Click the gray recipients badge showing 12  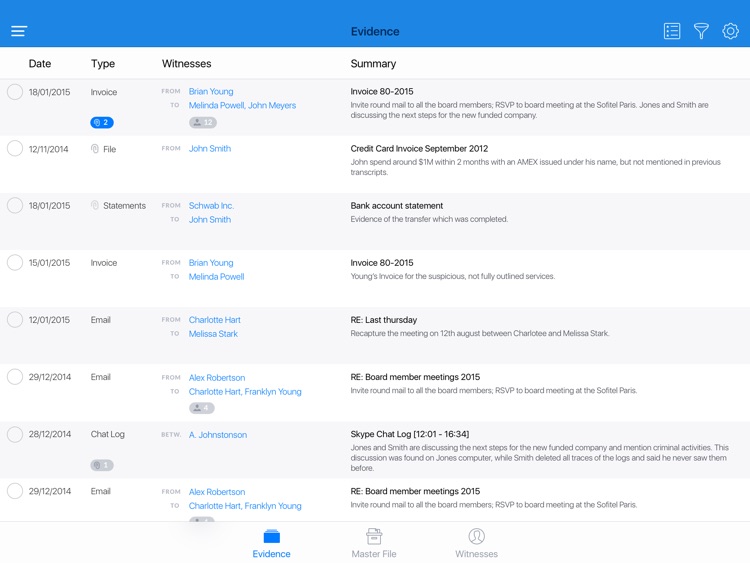[x=203, y=123]
